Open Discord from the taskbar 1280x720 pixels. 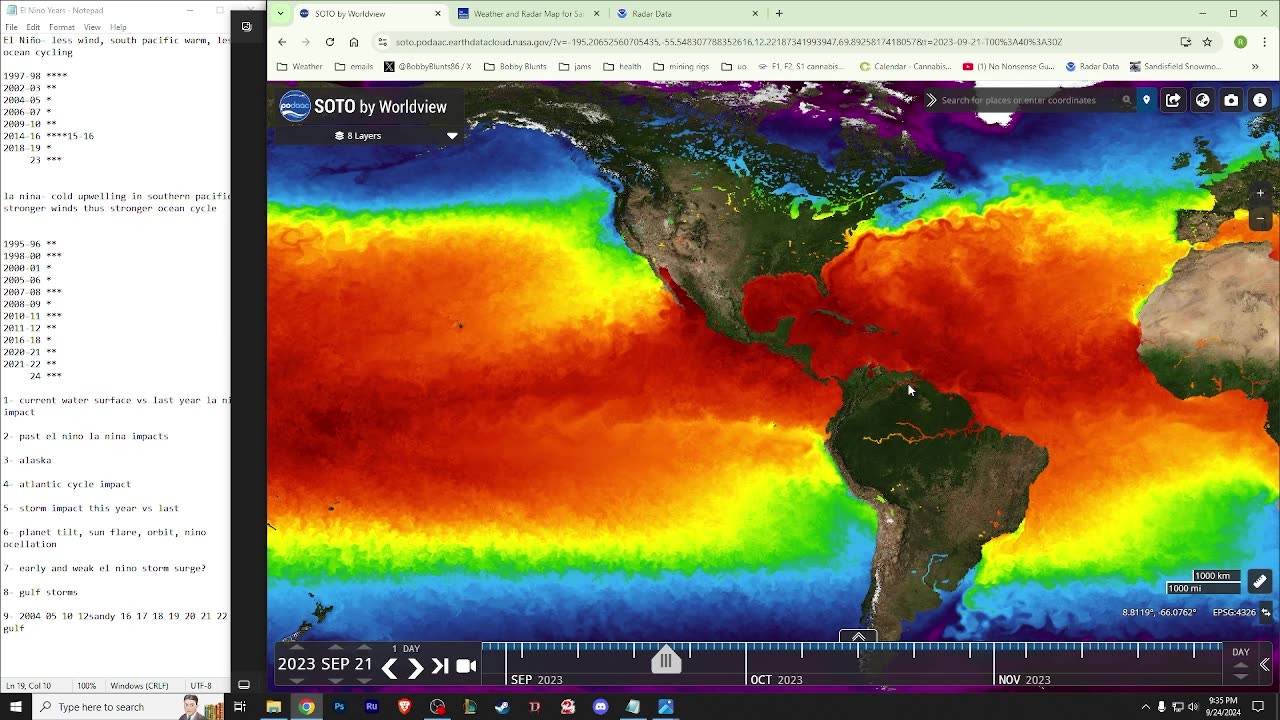600,707
